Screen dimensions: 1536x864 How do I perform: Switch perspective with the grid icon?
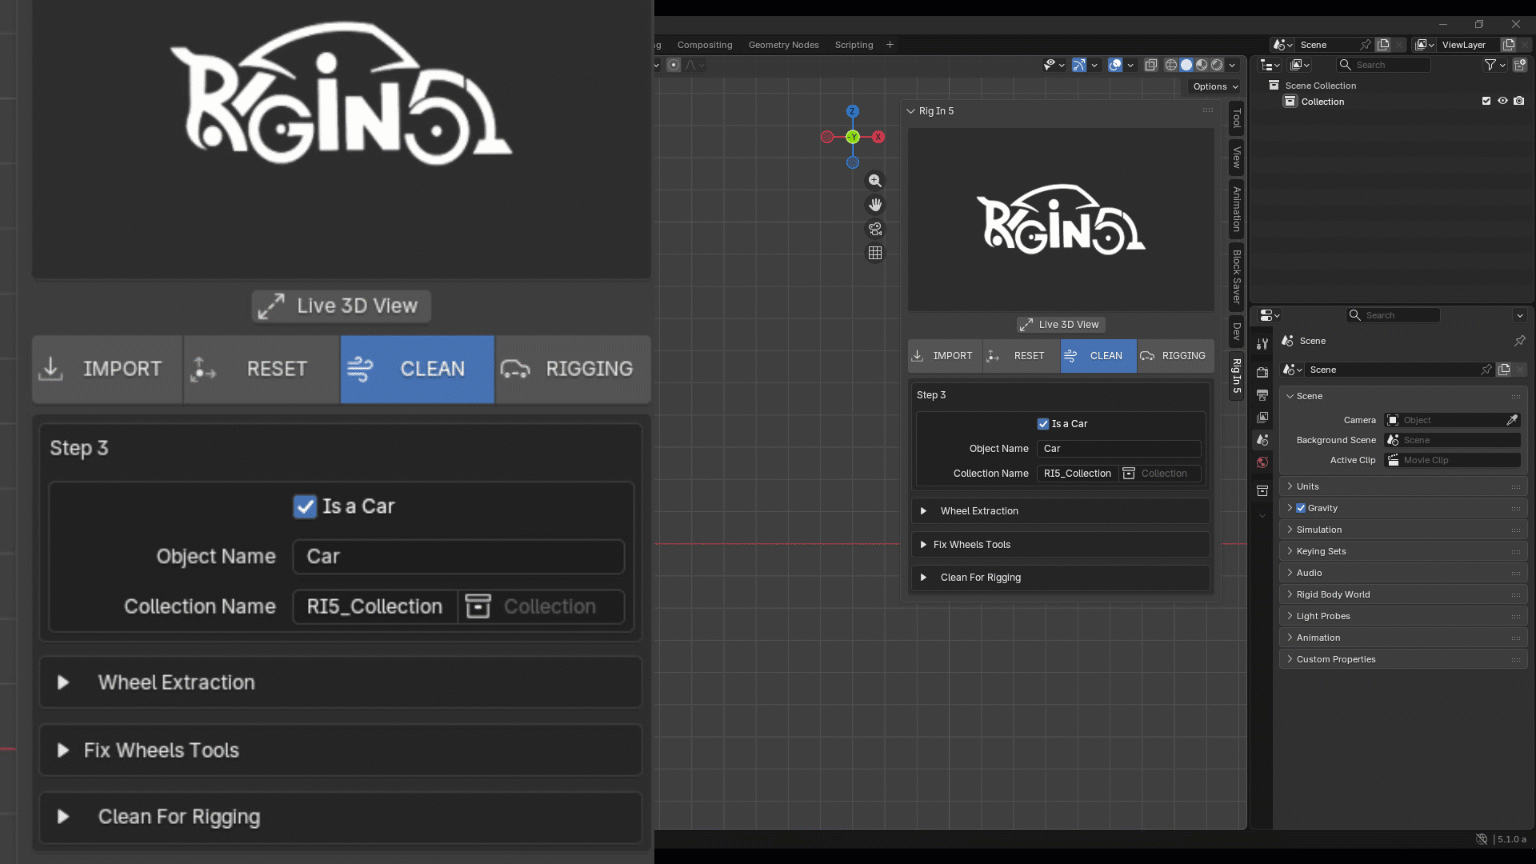coord(875,253)
